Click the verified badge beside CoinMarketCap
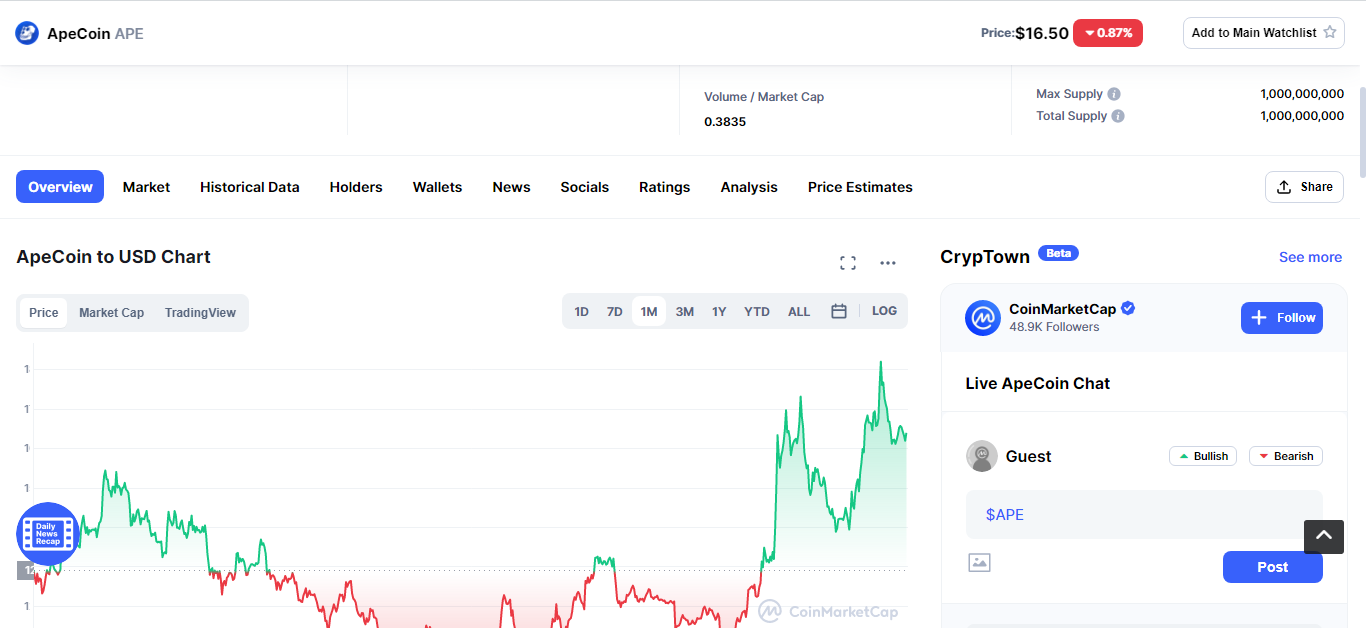 pyautogui.click(x=1128, y=309)
